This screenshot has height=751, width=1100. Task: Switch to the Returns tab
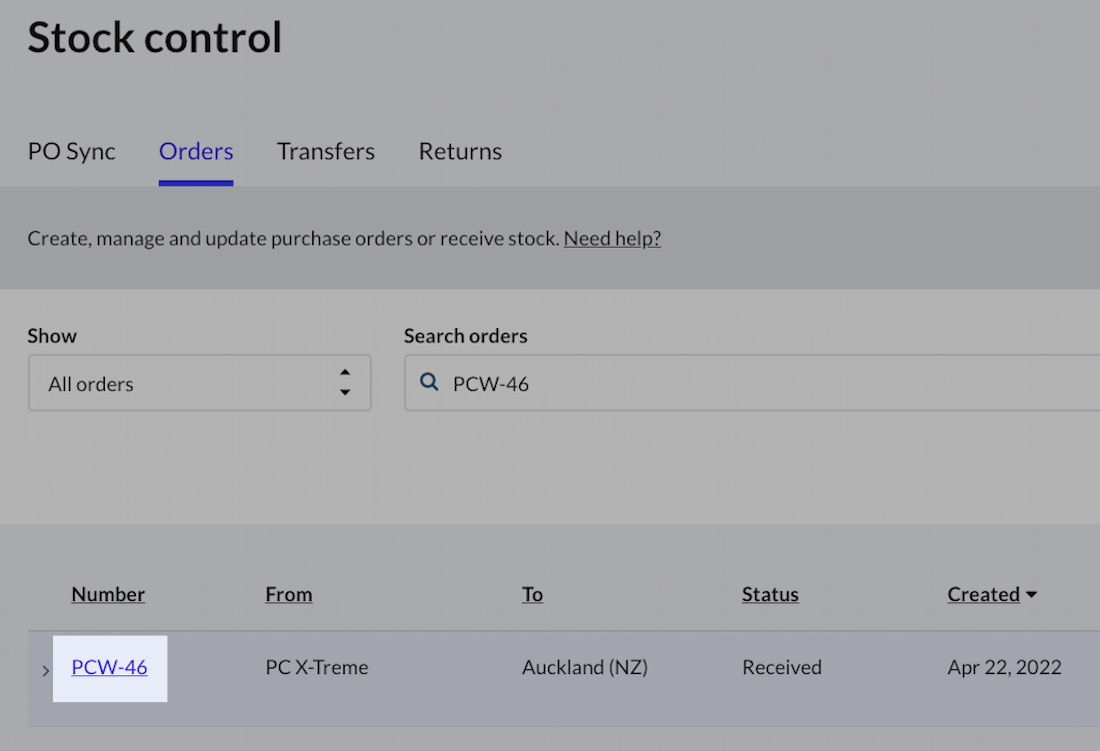460,151
